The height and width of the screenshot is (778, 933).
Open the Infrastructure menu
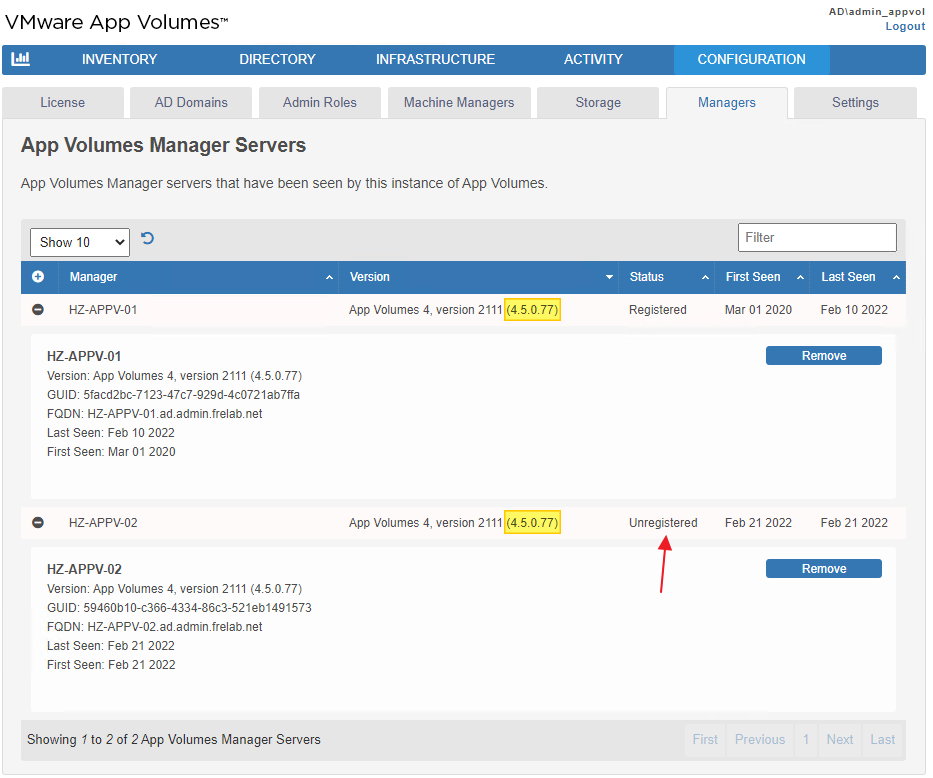coord(435,60)
